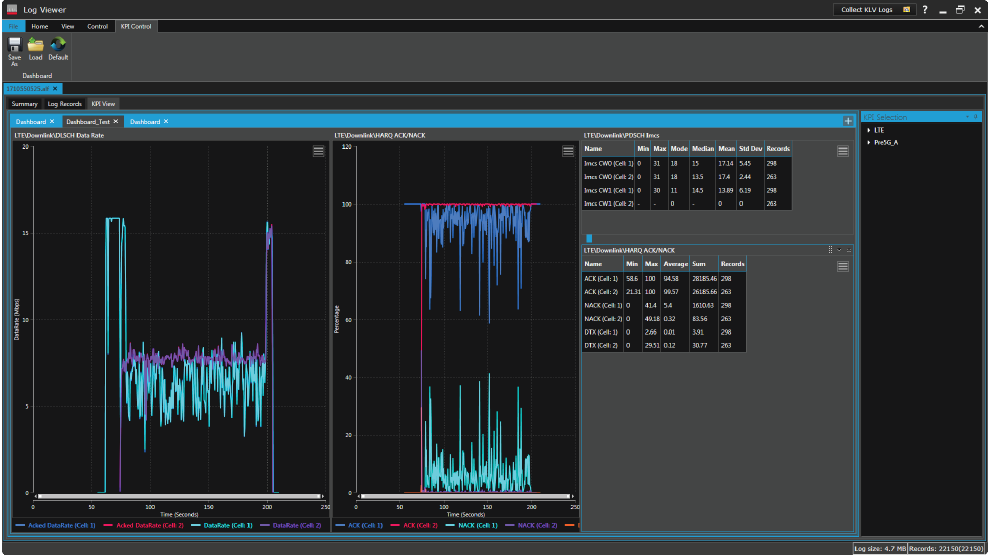Click the Save As dashboard icon
Viewport: 991px width, 559px height.
[14, 46]
